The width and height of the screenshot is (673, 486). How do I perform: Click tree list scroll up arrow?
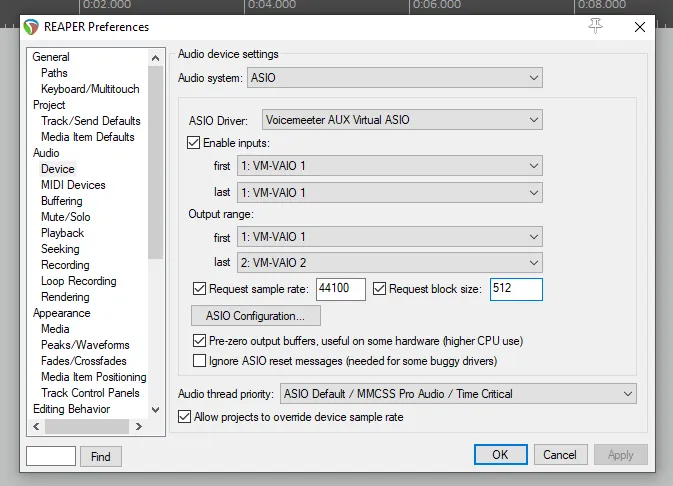pos(155,58)
